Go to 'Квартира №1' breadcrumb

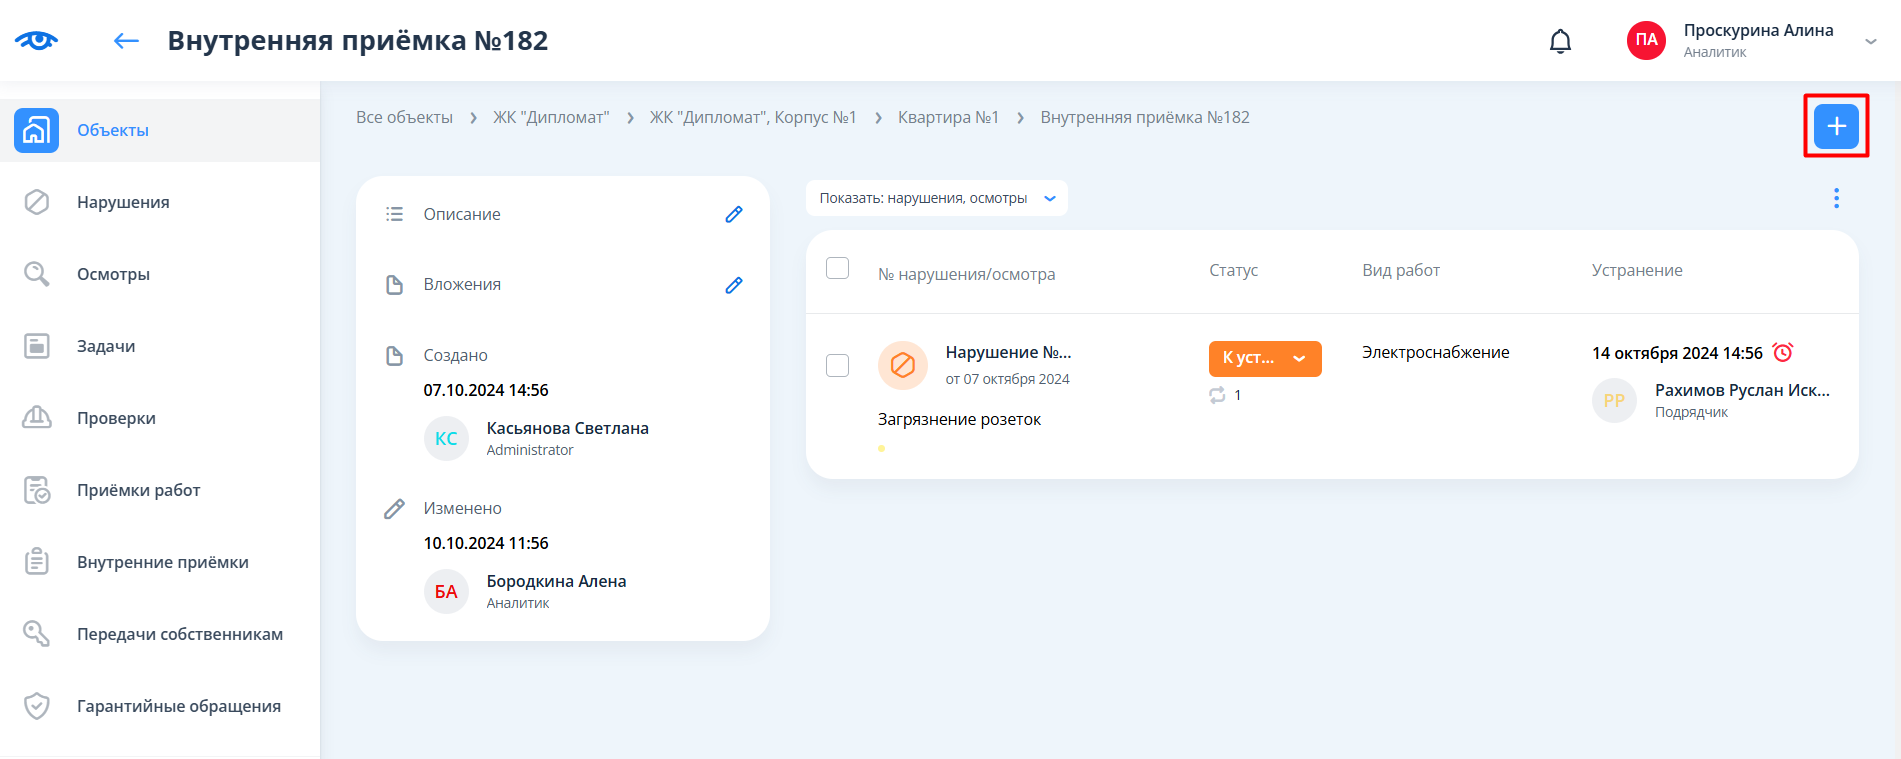947,117
